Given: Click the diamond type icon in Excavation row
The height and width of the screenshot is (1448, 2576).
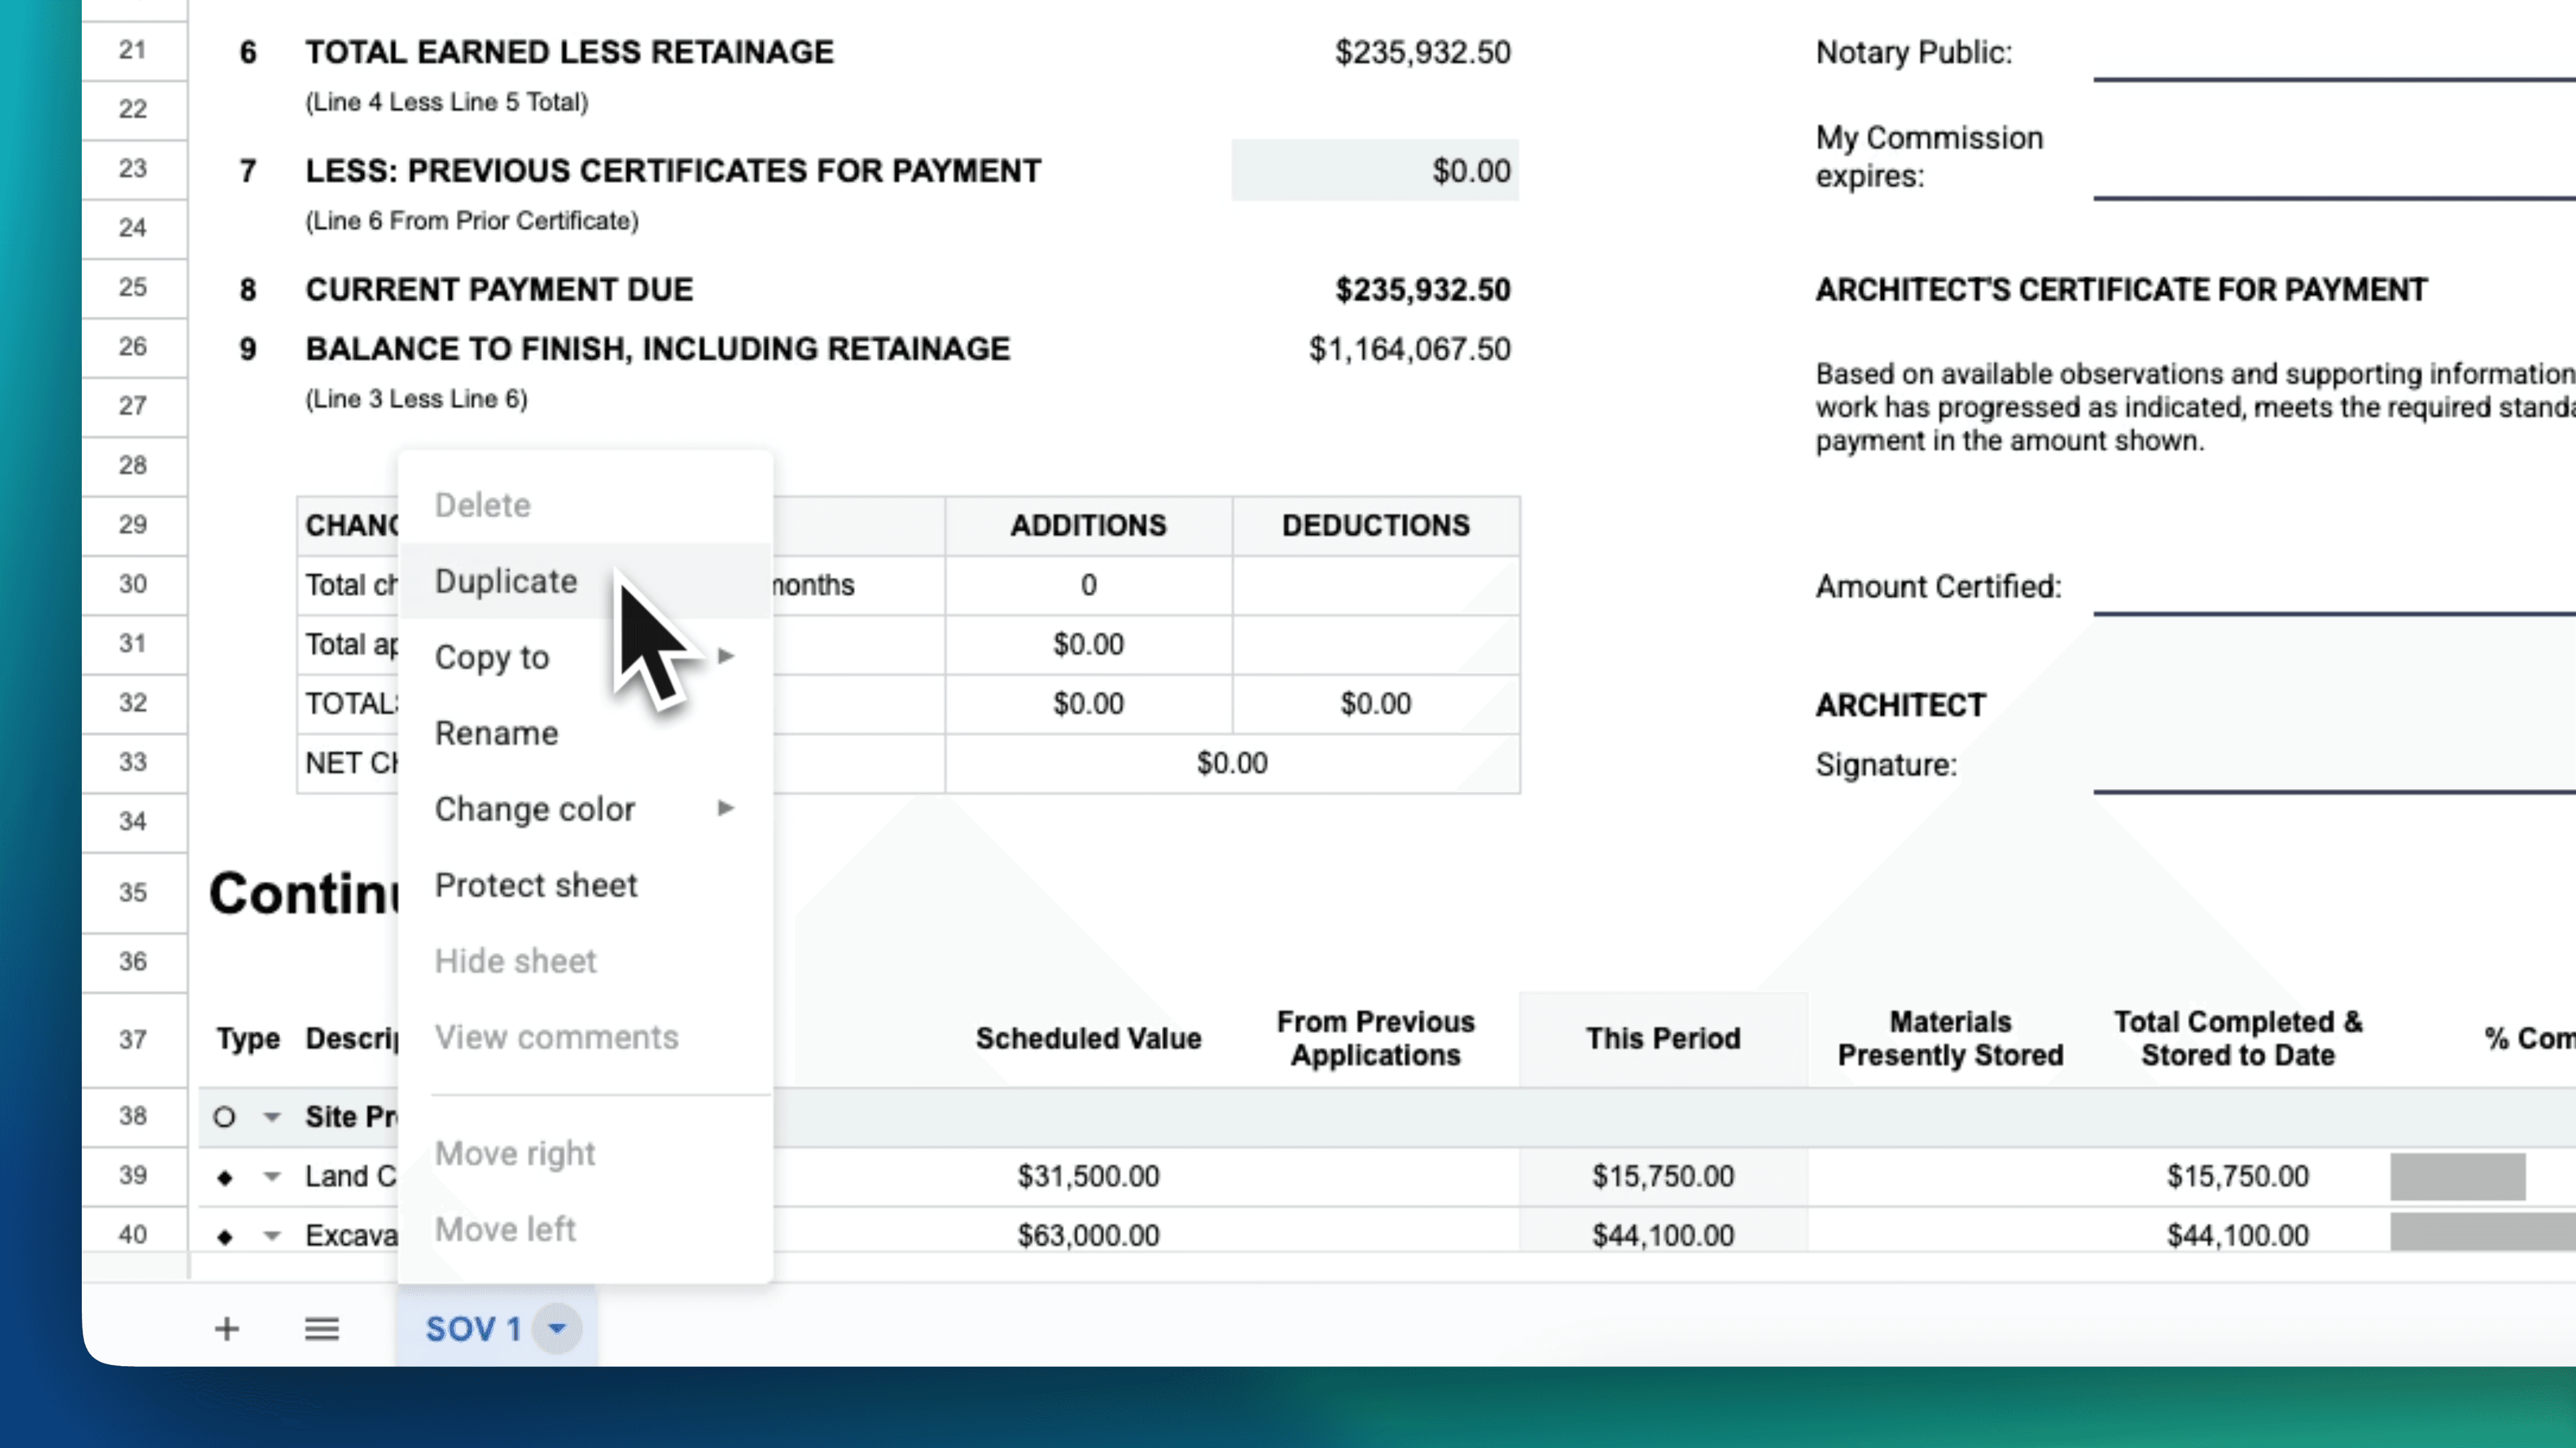Looking at the screenshot, I should (x=225, y=1237).
